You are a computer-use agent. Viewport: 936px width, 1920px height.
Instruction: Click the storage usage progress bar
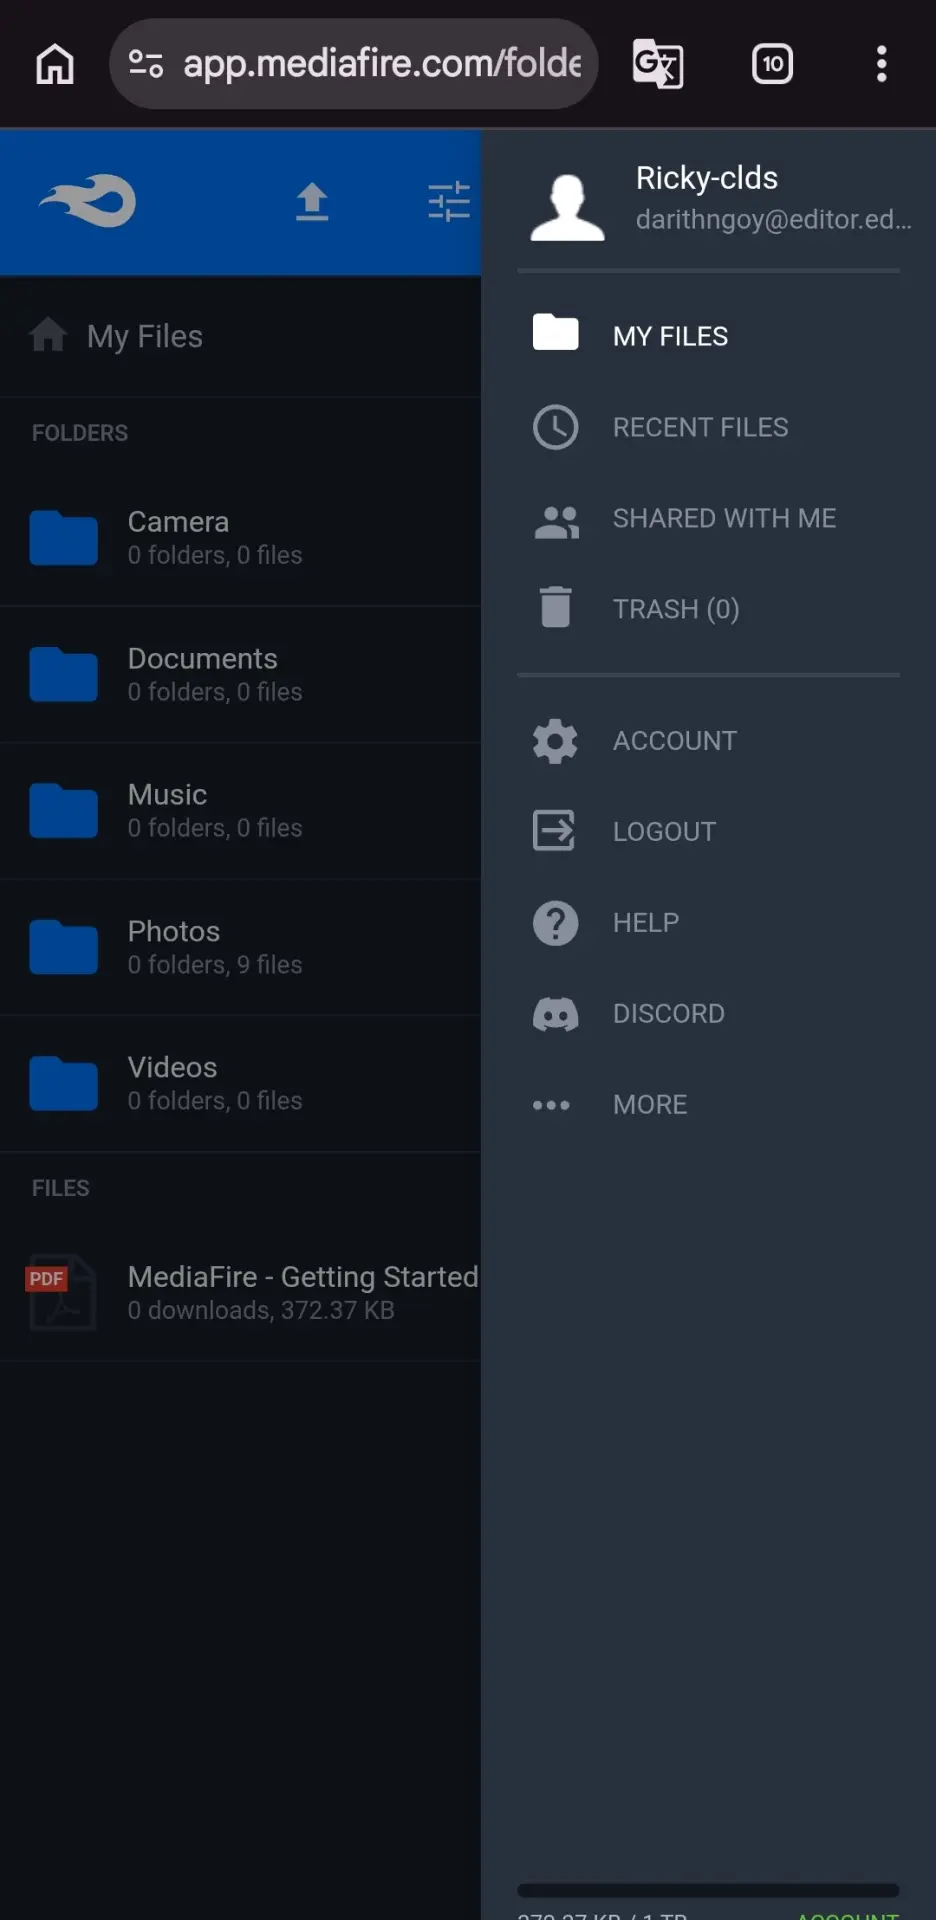point(708,1891)
